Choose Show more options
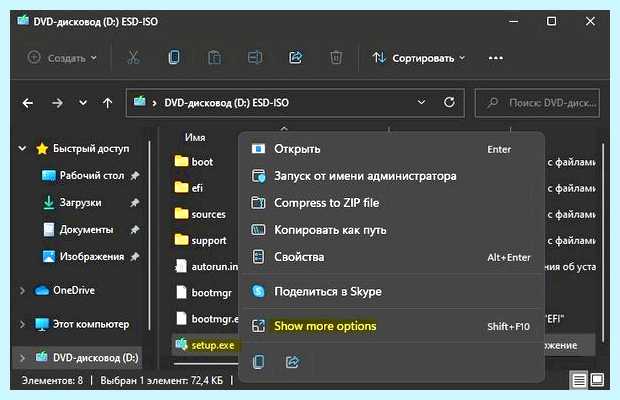This screenshot has height=400, width=620. tap(391, 326)
